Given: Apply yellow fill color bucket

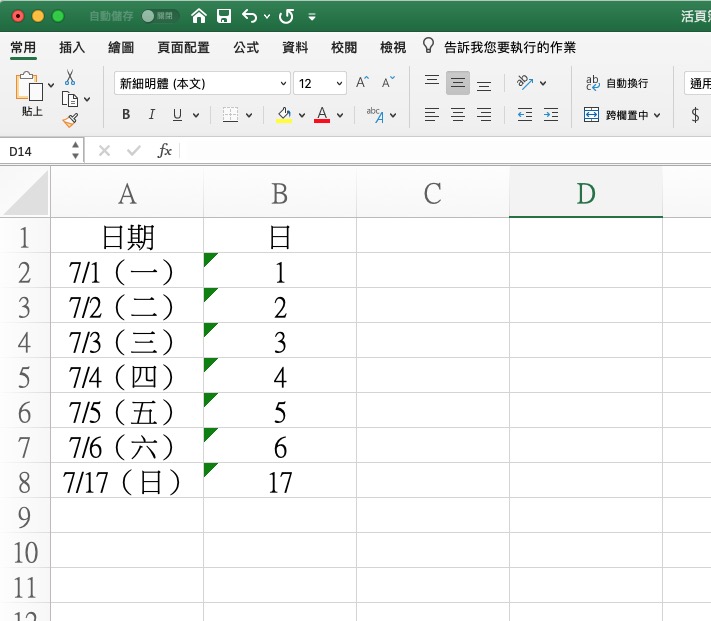Looking at the screenshot, I should (284, 115).
